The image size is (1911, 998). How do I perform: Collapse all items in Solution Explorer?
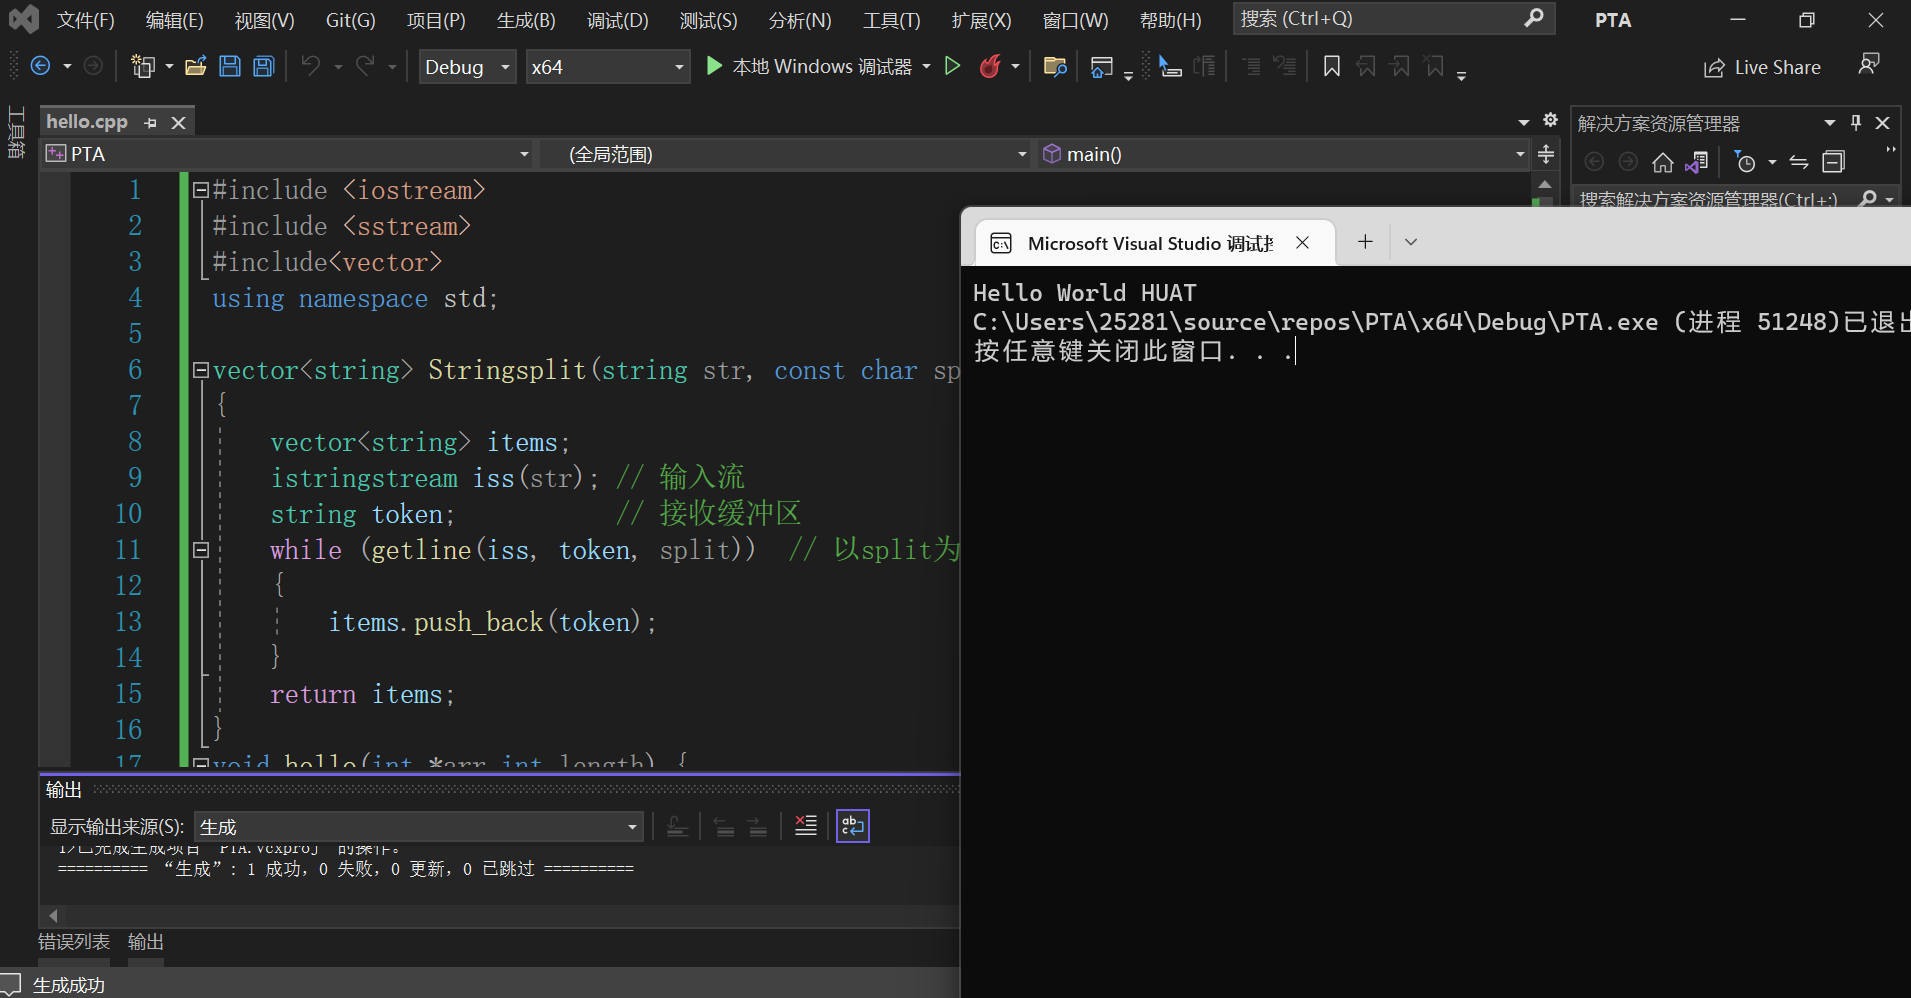[1833, 162]
